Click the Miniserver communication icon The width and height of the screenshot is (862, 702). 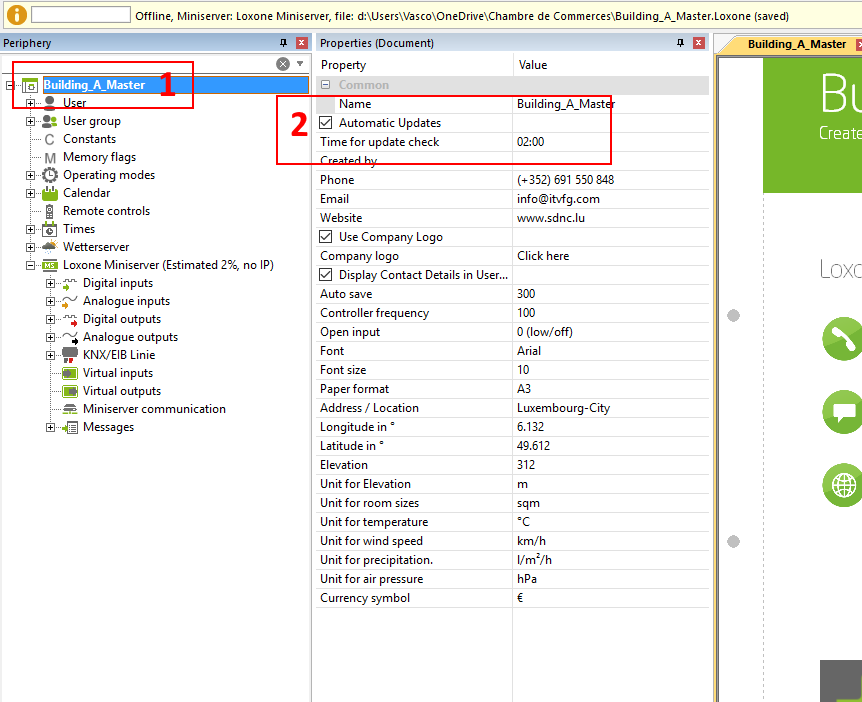[70, 409]
